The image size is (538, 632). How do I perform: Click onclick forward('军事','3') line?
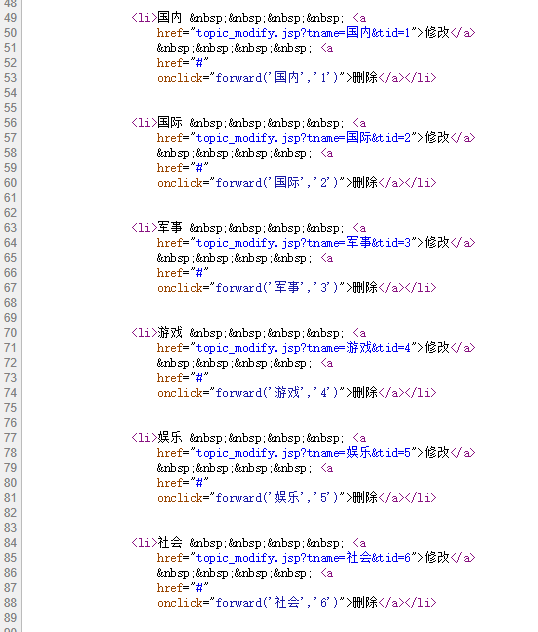click(297, 288)
